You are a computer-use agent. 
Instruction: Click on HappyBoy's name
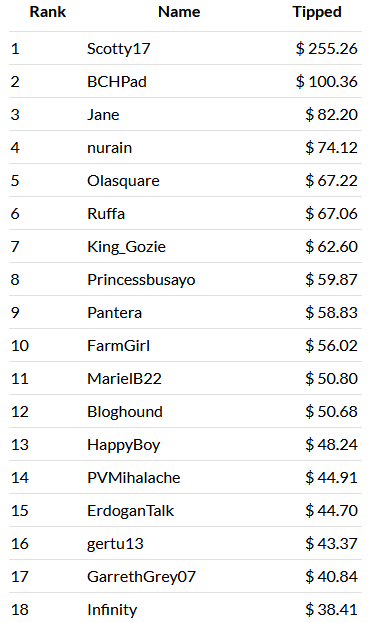[124, 445]
